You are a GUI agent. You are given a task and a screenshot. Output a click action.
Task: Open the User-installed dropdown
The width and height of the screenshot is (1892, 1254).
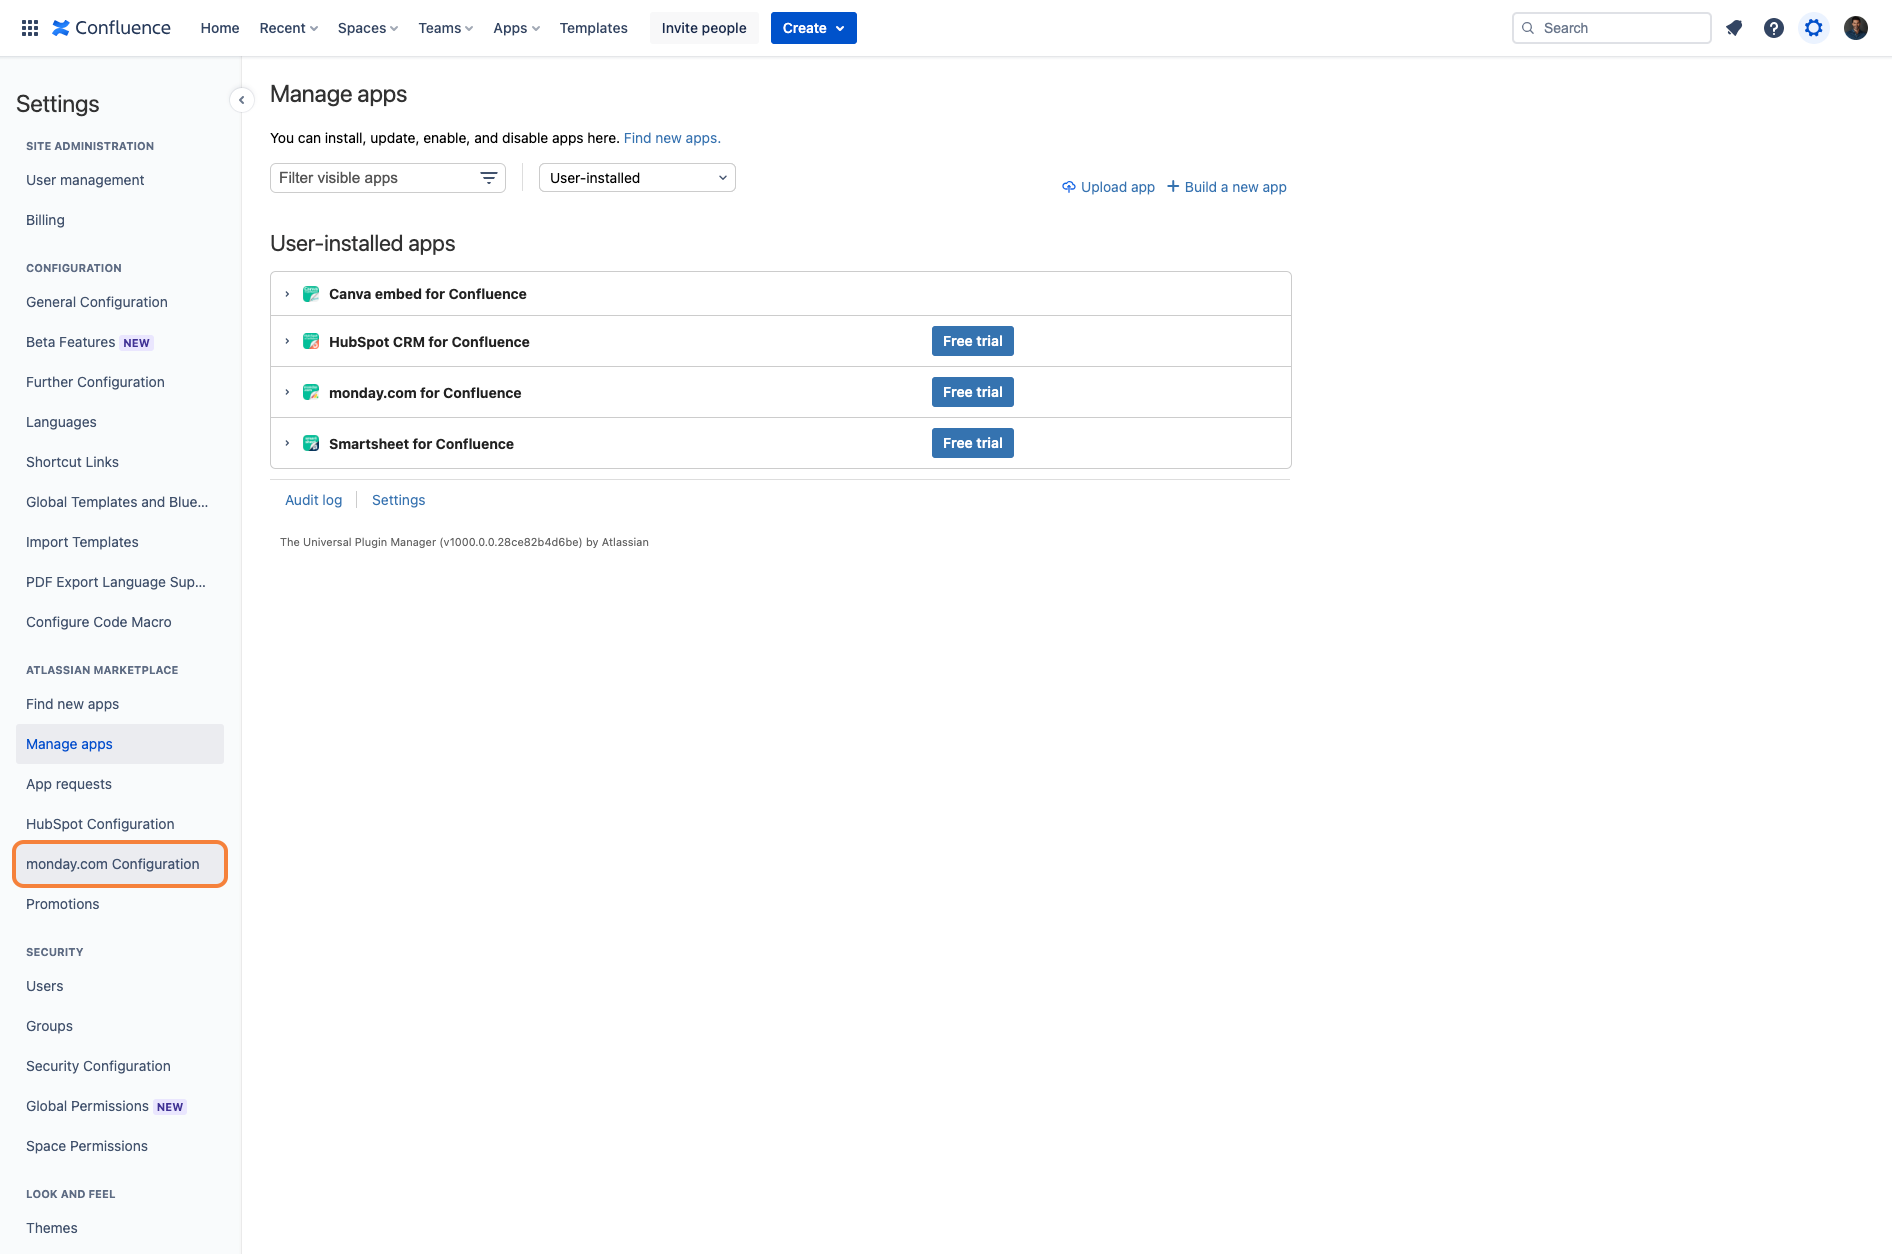(x=637, y=178)
